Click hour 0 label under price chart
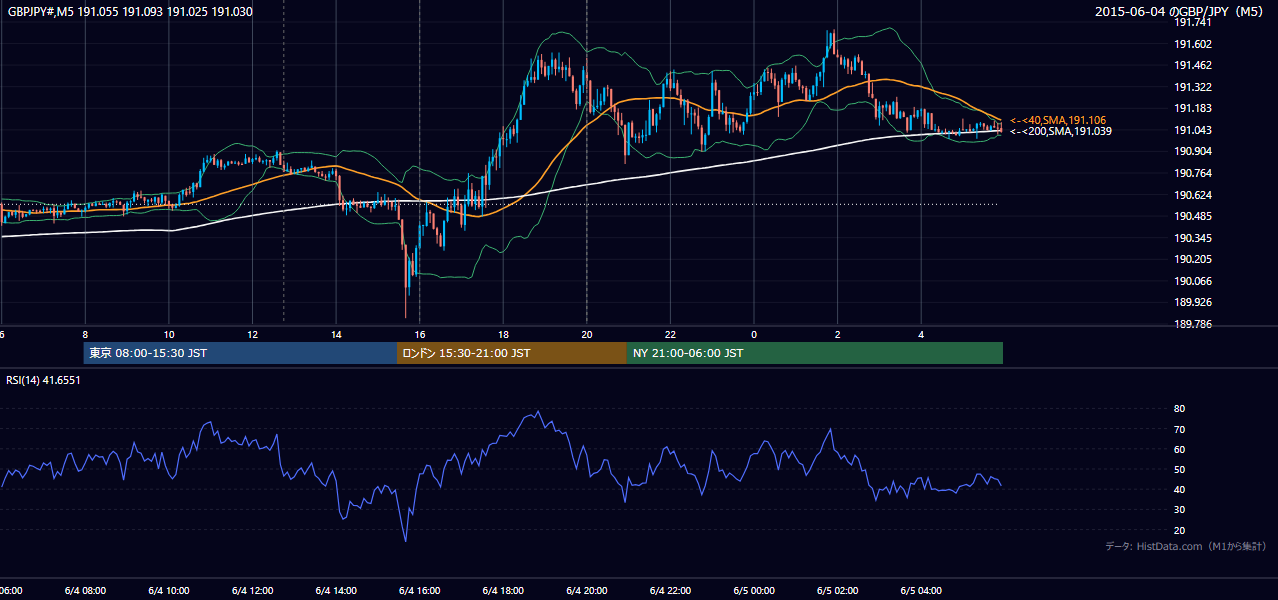Image resolution: width=1278 pixels, height=600 pixels. [754, 335]
